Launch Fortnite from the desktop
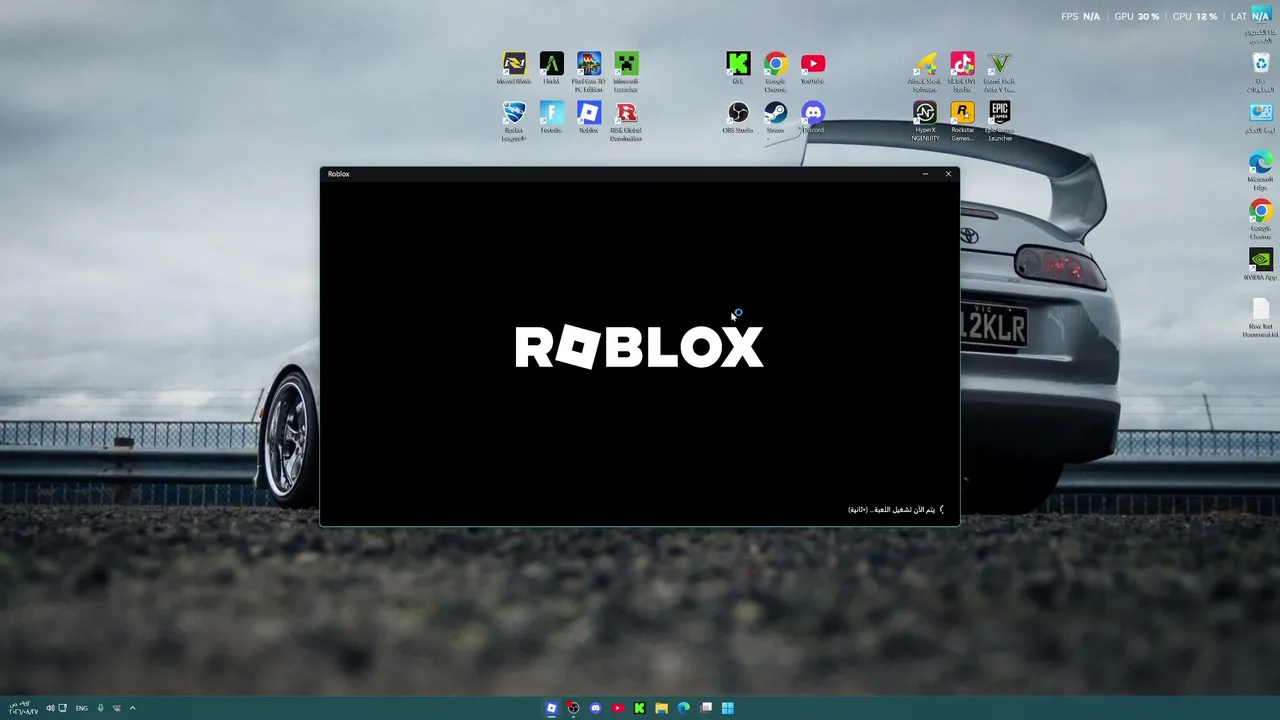 point(551,117)
